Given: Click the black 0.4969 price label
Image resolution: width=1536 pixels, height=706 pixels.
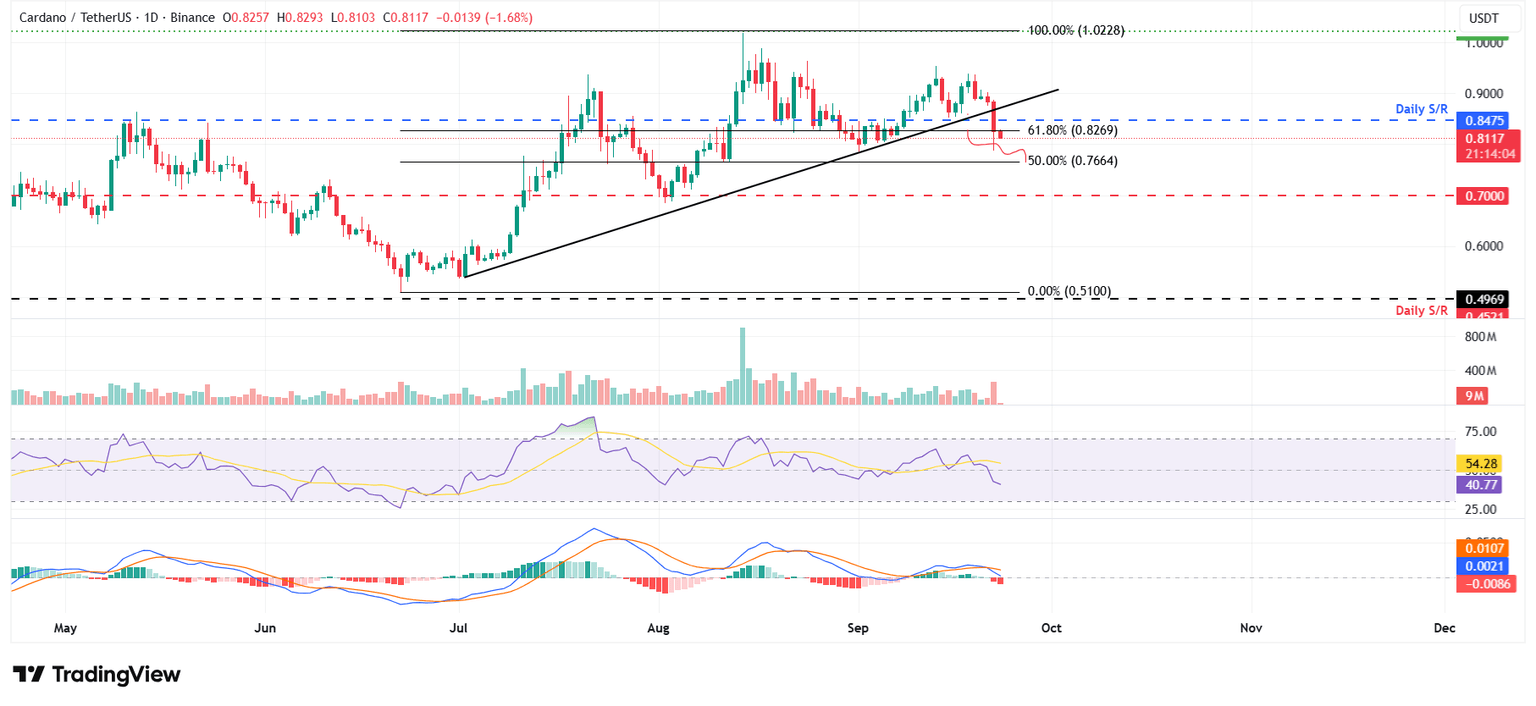Looking at the screenshot, I should coord(1483,298).
